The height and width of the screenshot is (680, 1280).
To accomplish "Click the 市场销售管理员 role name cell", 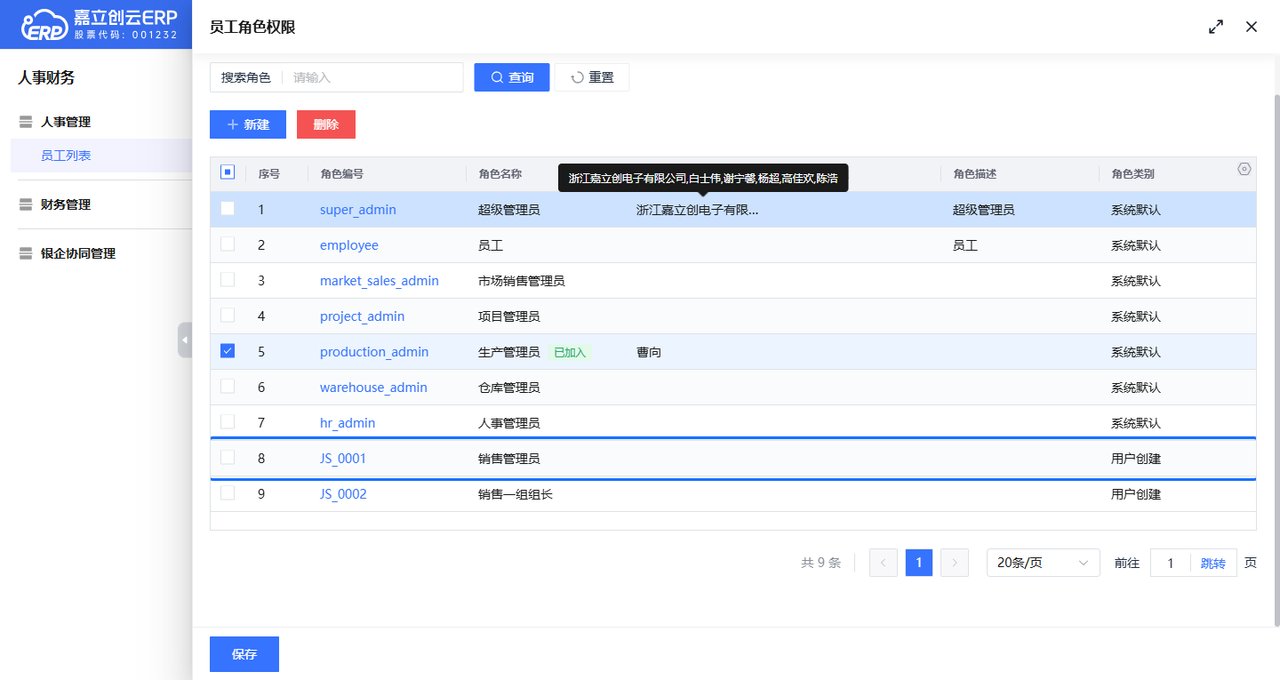I will point(522,281).
